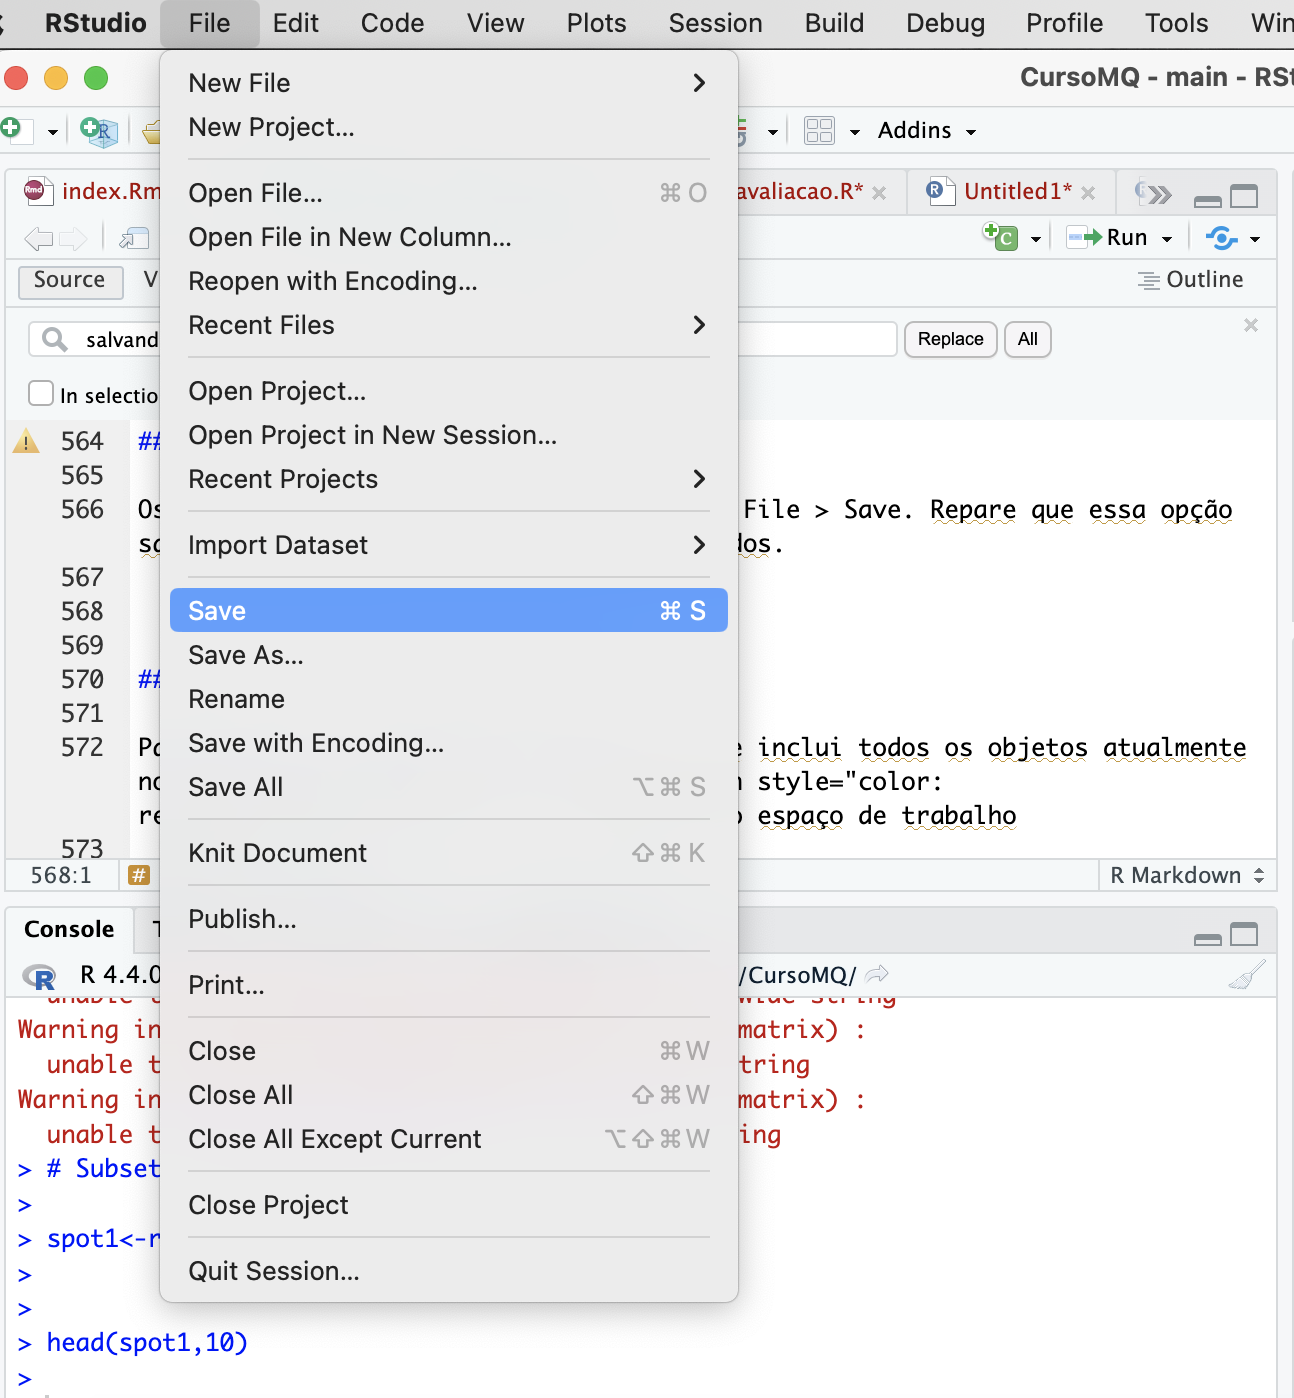1294x1398 pixels.
Task: Choose Save As... from File menu
Action: pyautogui.click(x=246, y=655)
